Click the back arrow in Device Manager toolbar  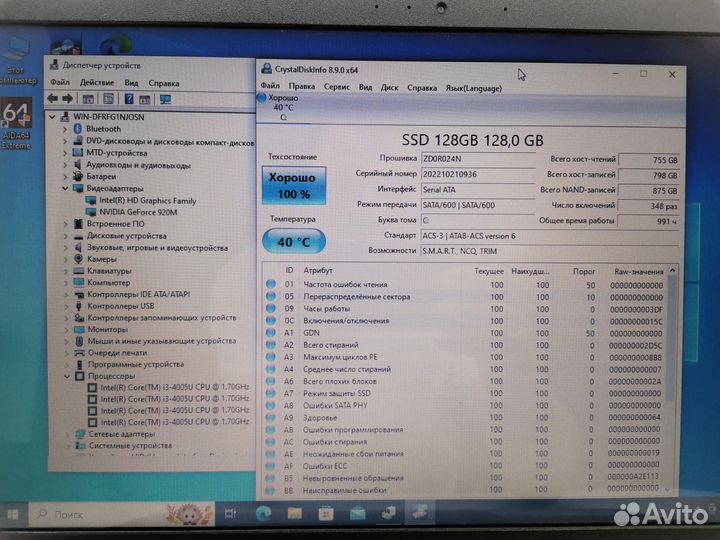coord(53,98)
